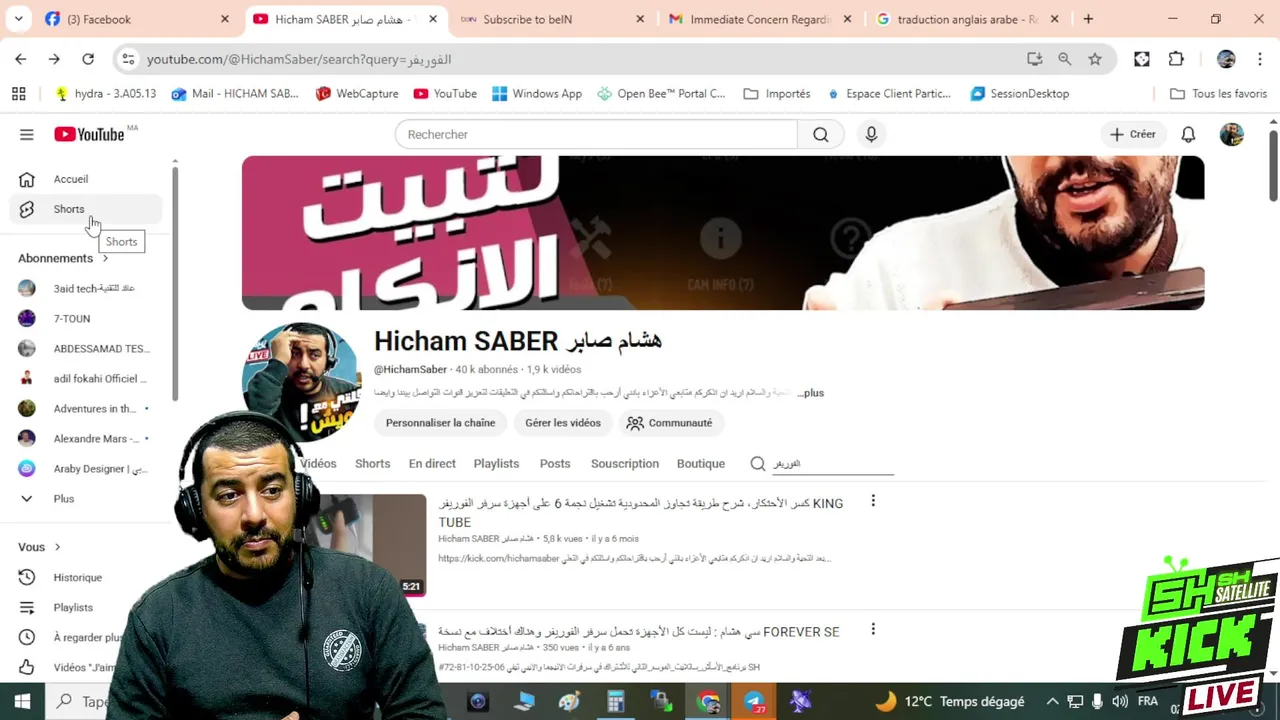This screenshot has width=1280, height=720.
Task: Open the YouTube bookmark
Action: (445, 93)
